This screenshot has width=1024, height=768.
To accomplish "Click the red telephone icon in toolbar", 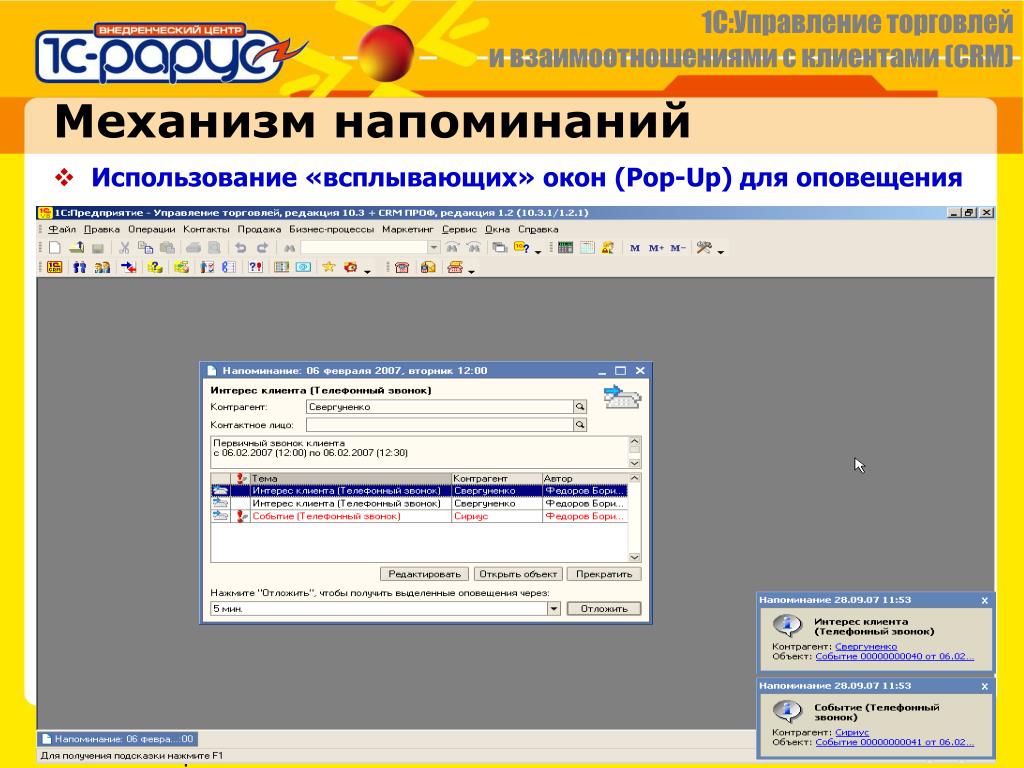I will 402,267.
